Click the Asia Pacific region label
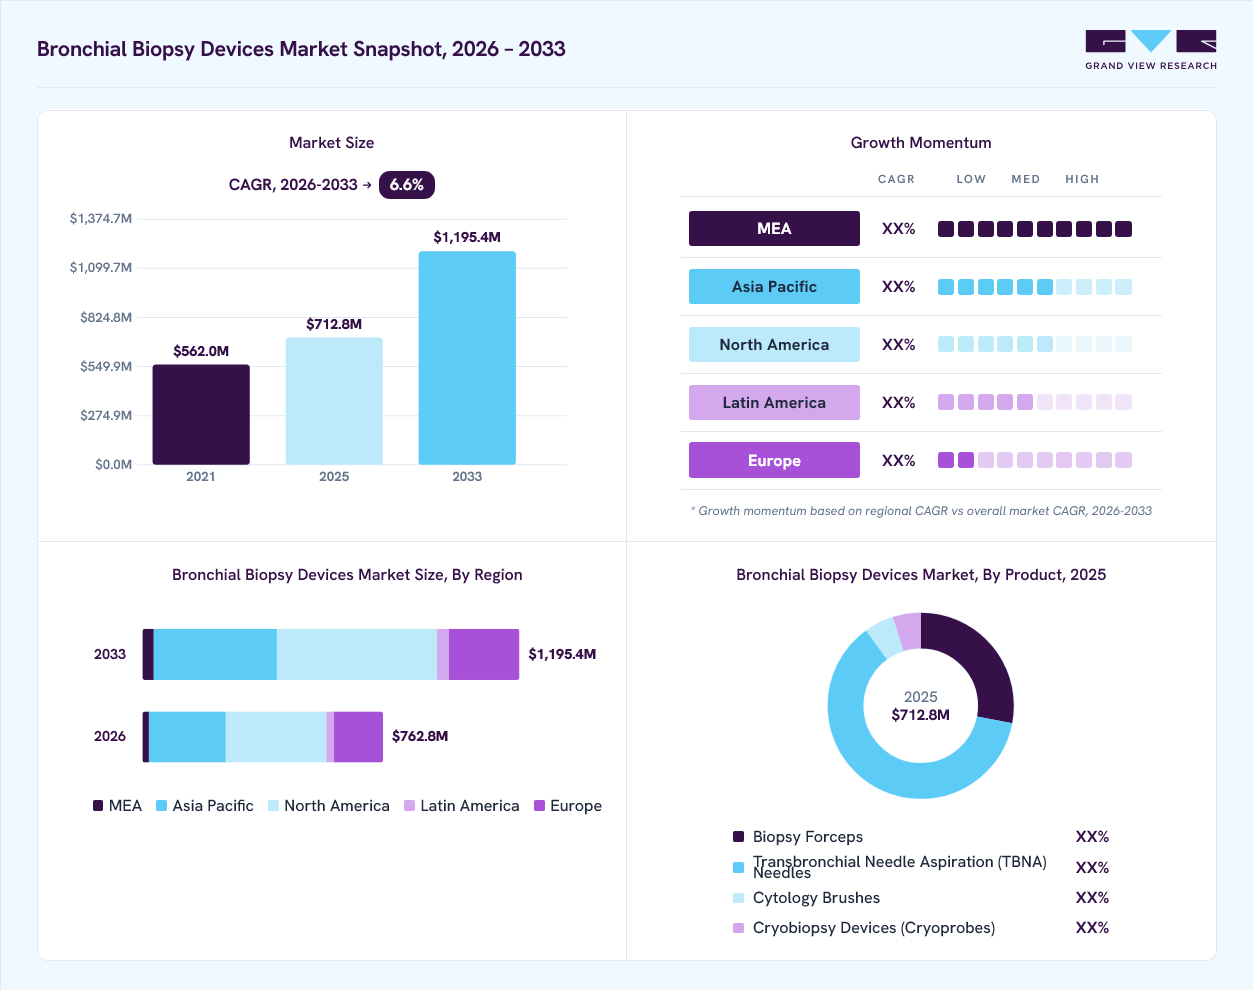 (774, 287)
